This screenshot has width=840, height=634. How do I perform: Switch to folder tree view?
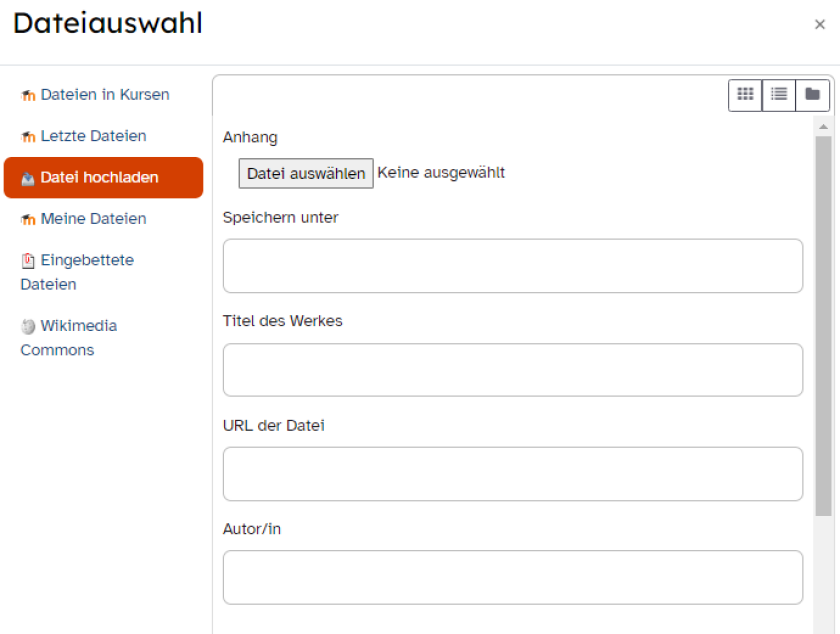coord(813,95)
